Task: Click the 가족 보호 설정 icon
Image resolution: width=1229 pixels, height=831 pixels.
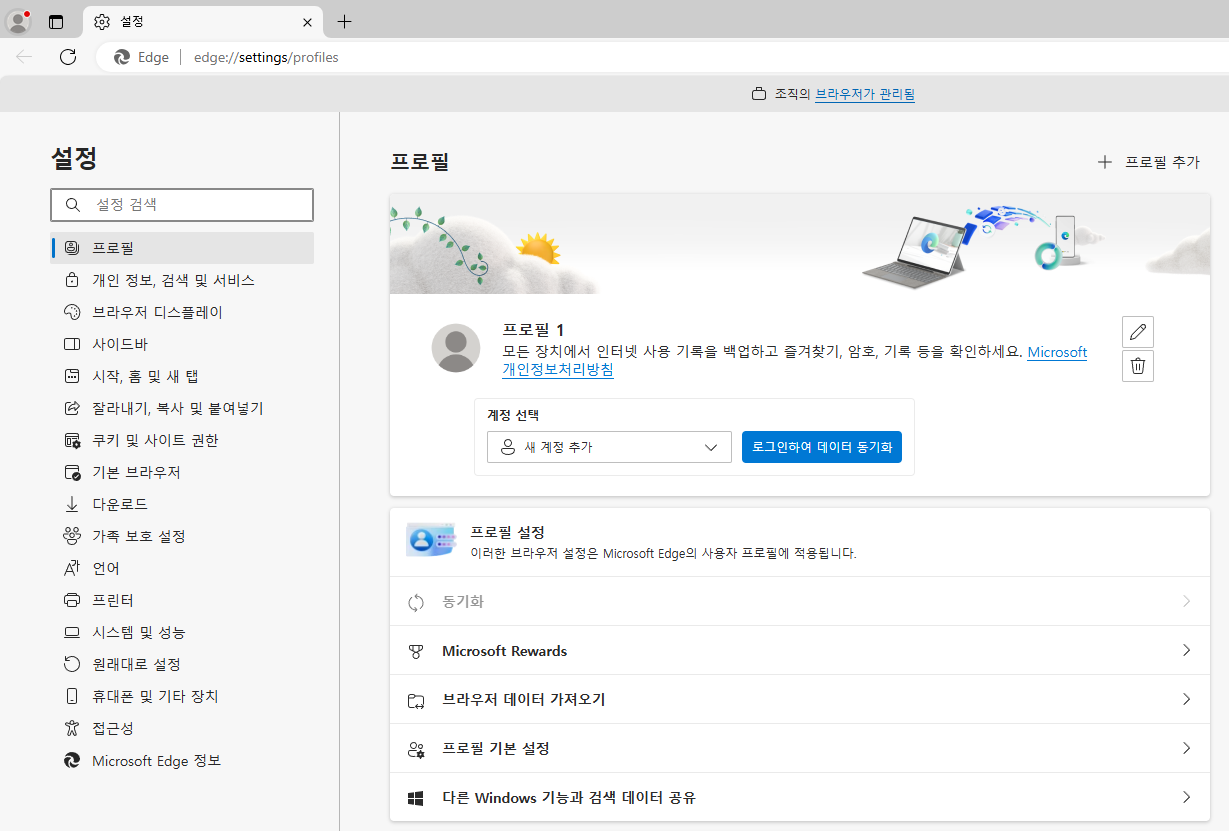Action: coord(72,536)
